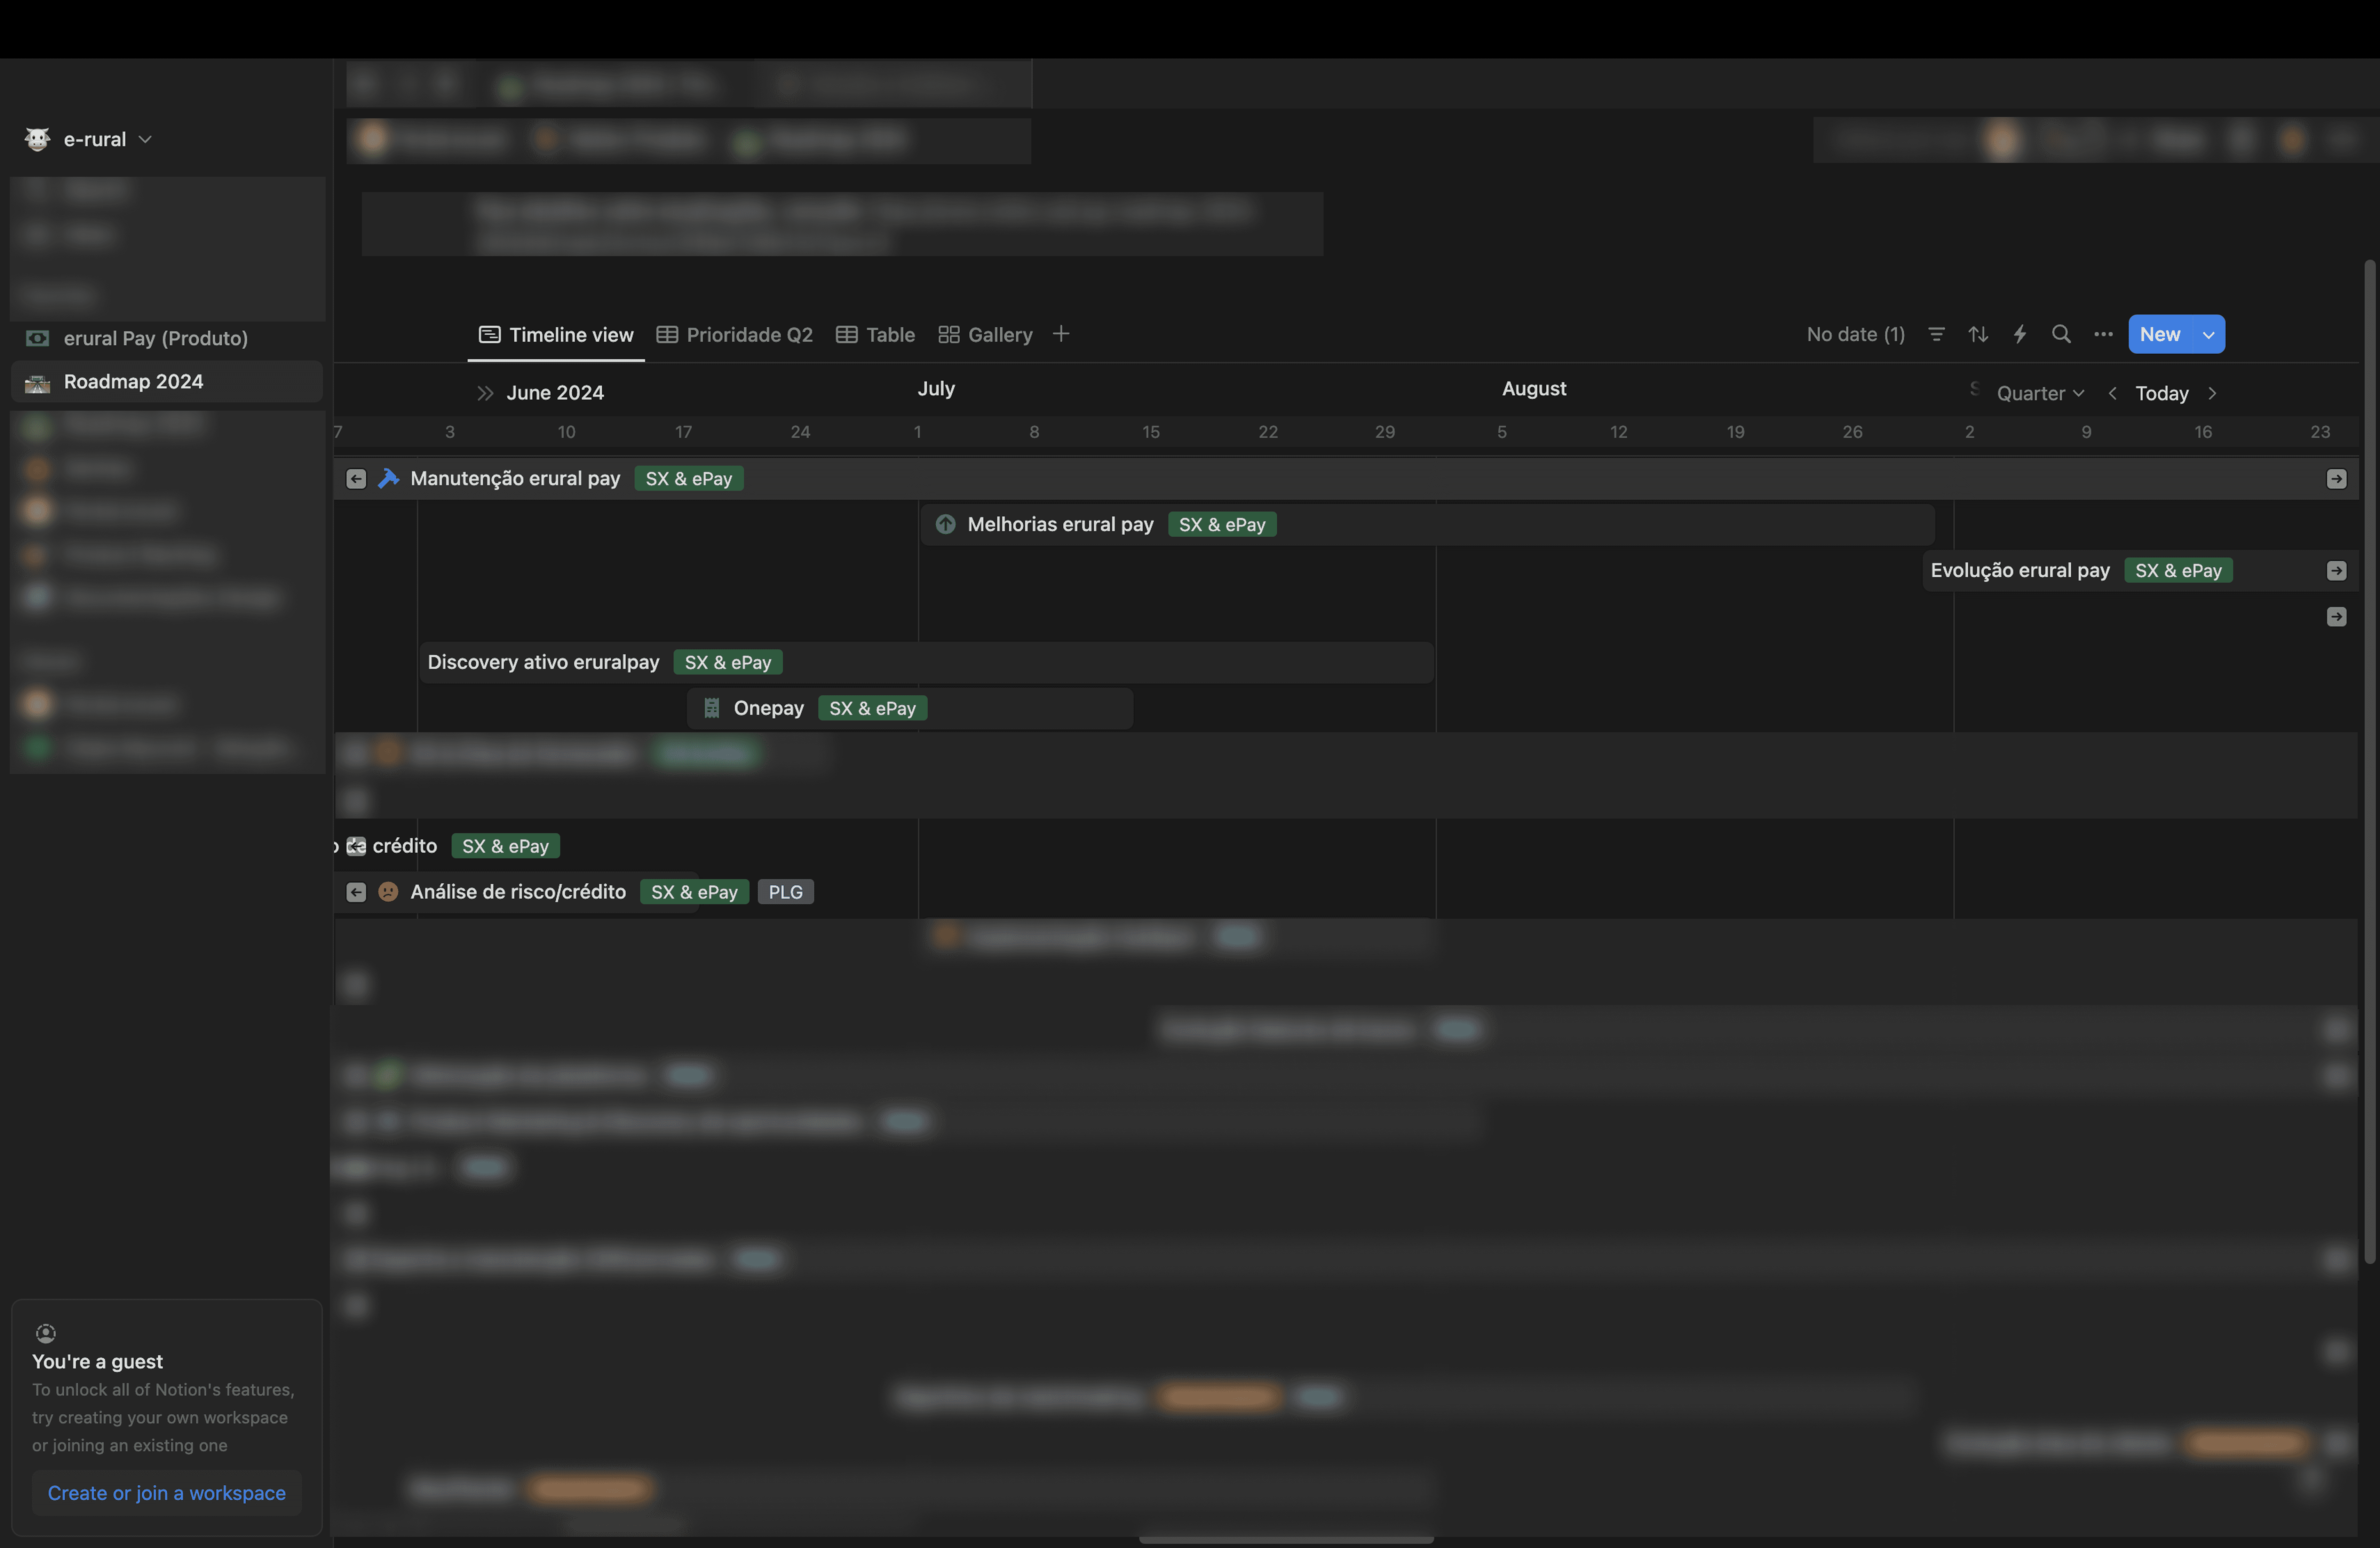Jump to start of Análise de risco/crédito
2380x1548 pixels.
(x=356, y=892)
